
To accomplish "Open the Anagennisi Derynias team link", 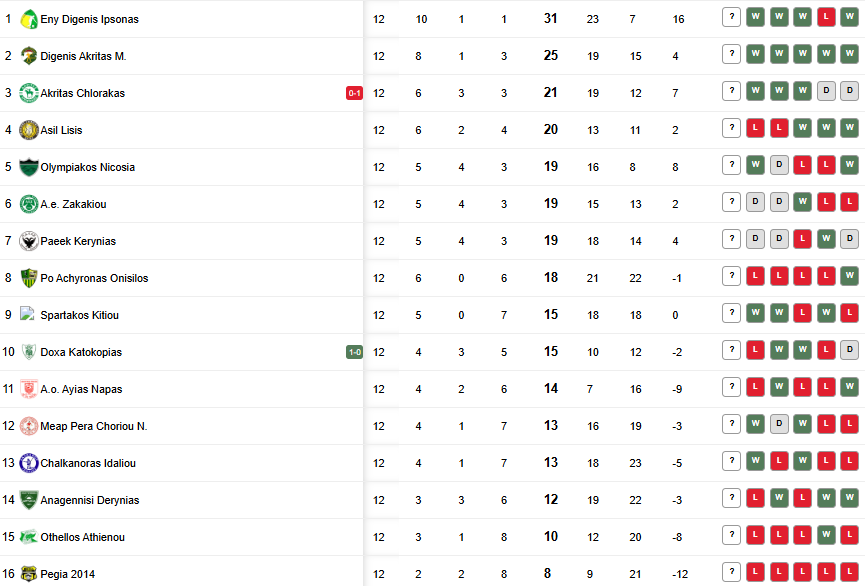I will point(90,500).
